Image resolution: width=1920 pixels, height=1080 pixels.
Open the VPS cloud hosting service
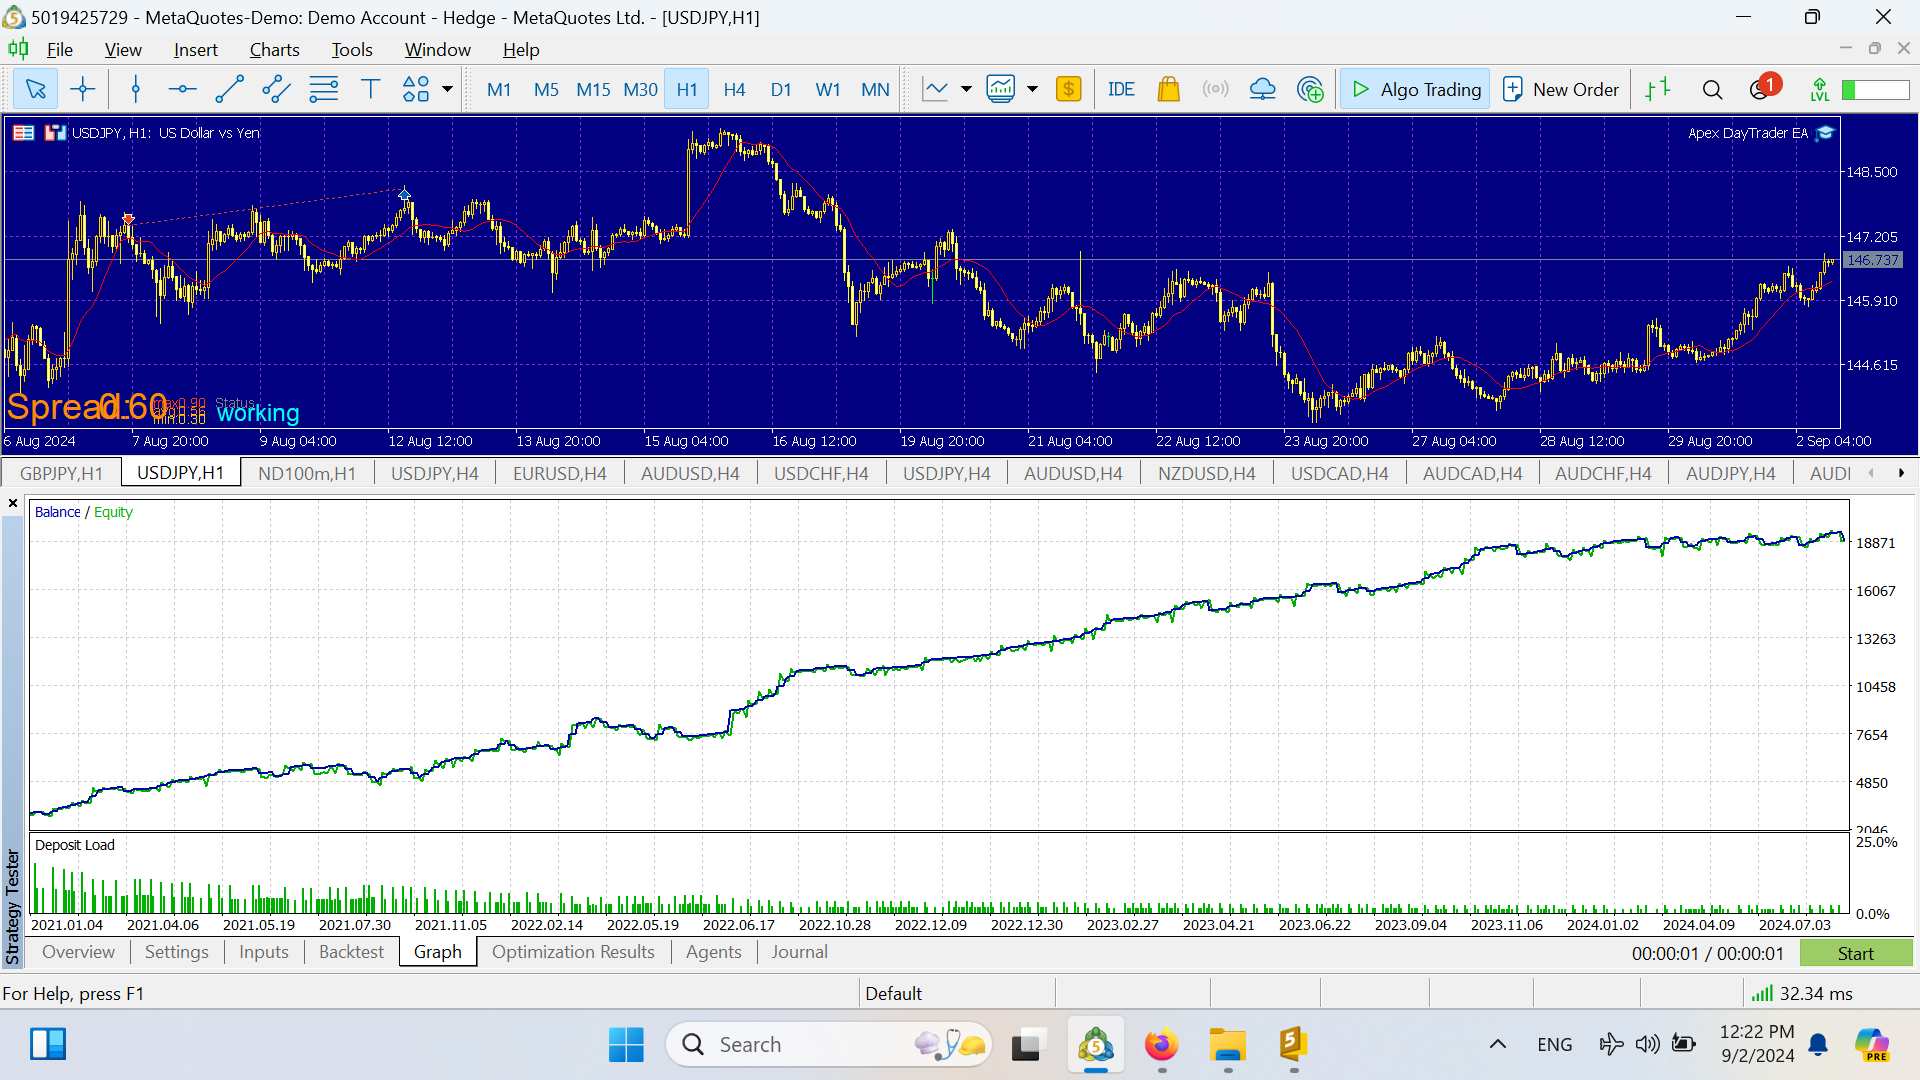pyautogui.click(x=1263, y=89)
